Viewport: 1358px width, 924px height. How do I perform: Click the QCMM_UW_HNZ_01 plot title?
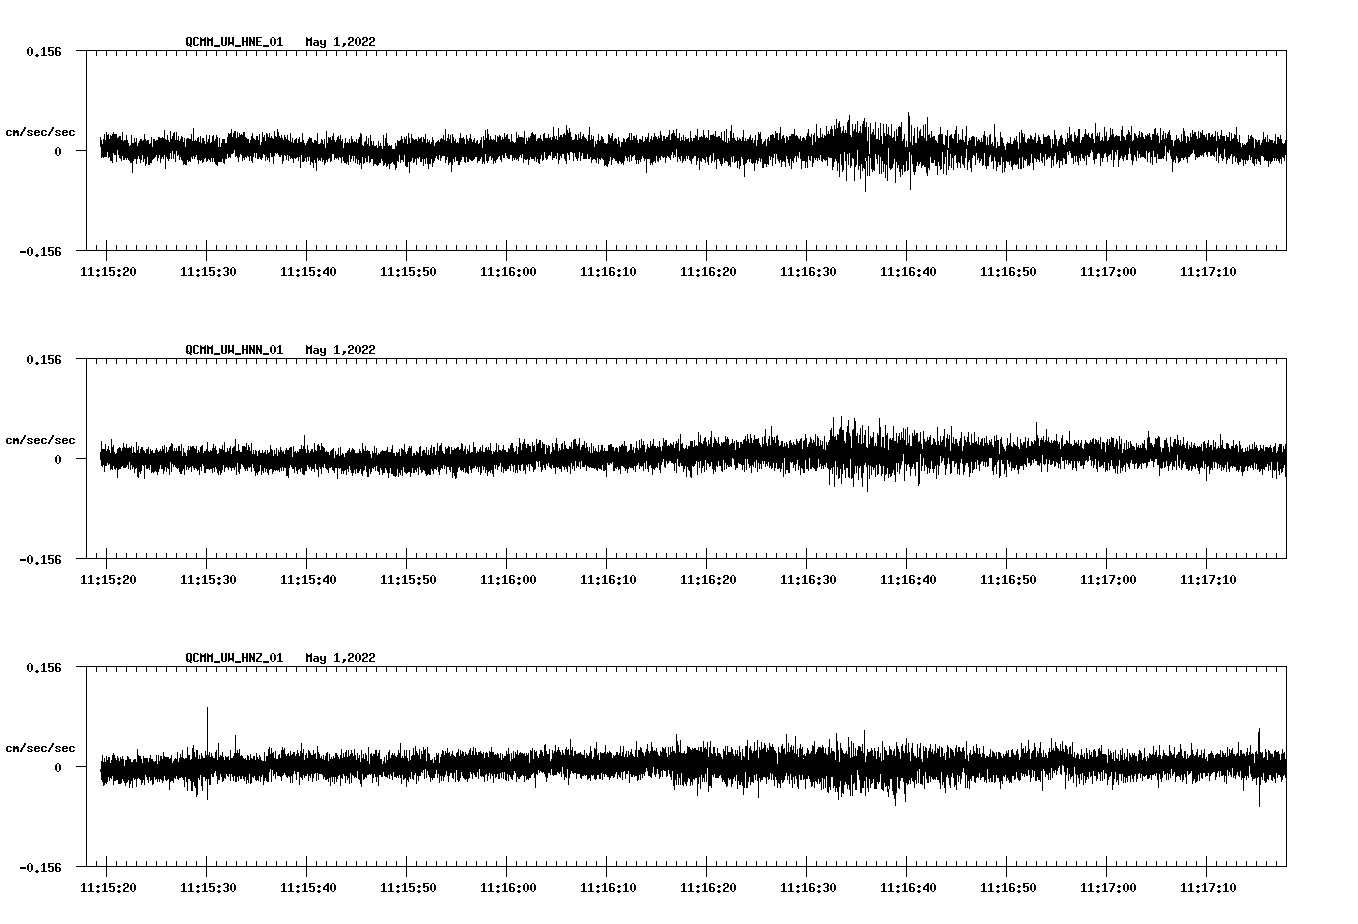(x=234, y=658)
